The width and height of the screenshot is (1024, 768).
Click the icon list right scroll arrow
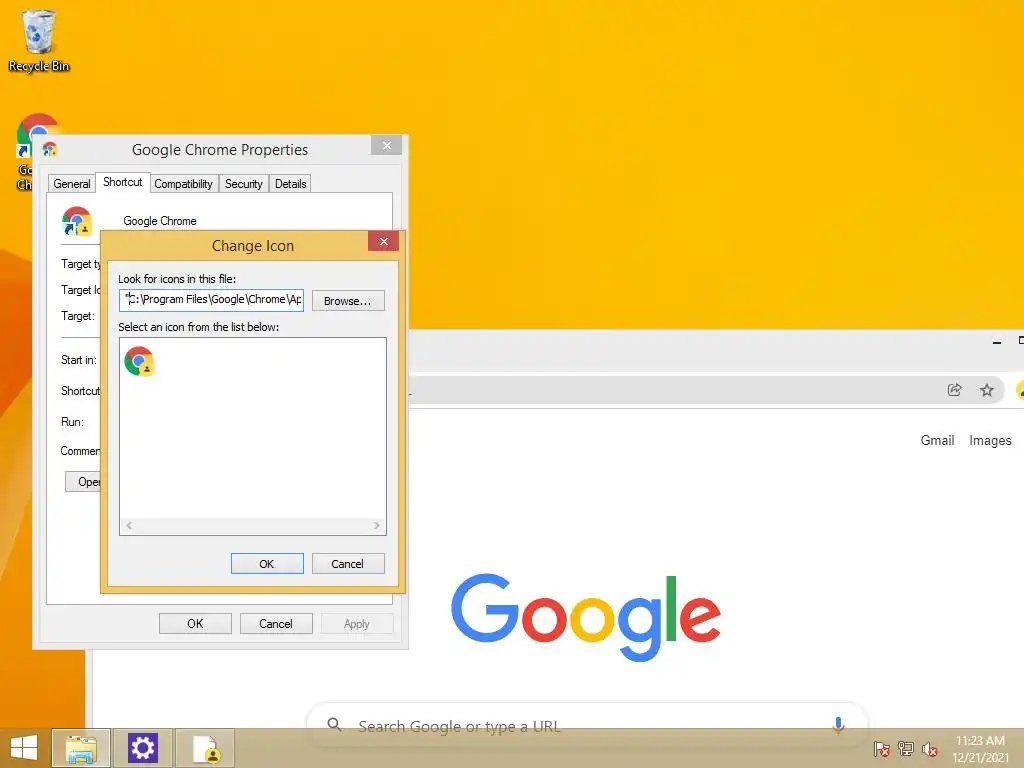377,526
